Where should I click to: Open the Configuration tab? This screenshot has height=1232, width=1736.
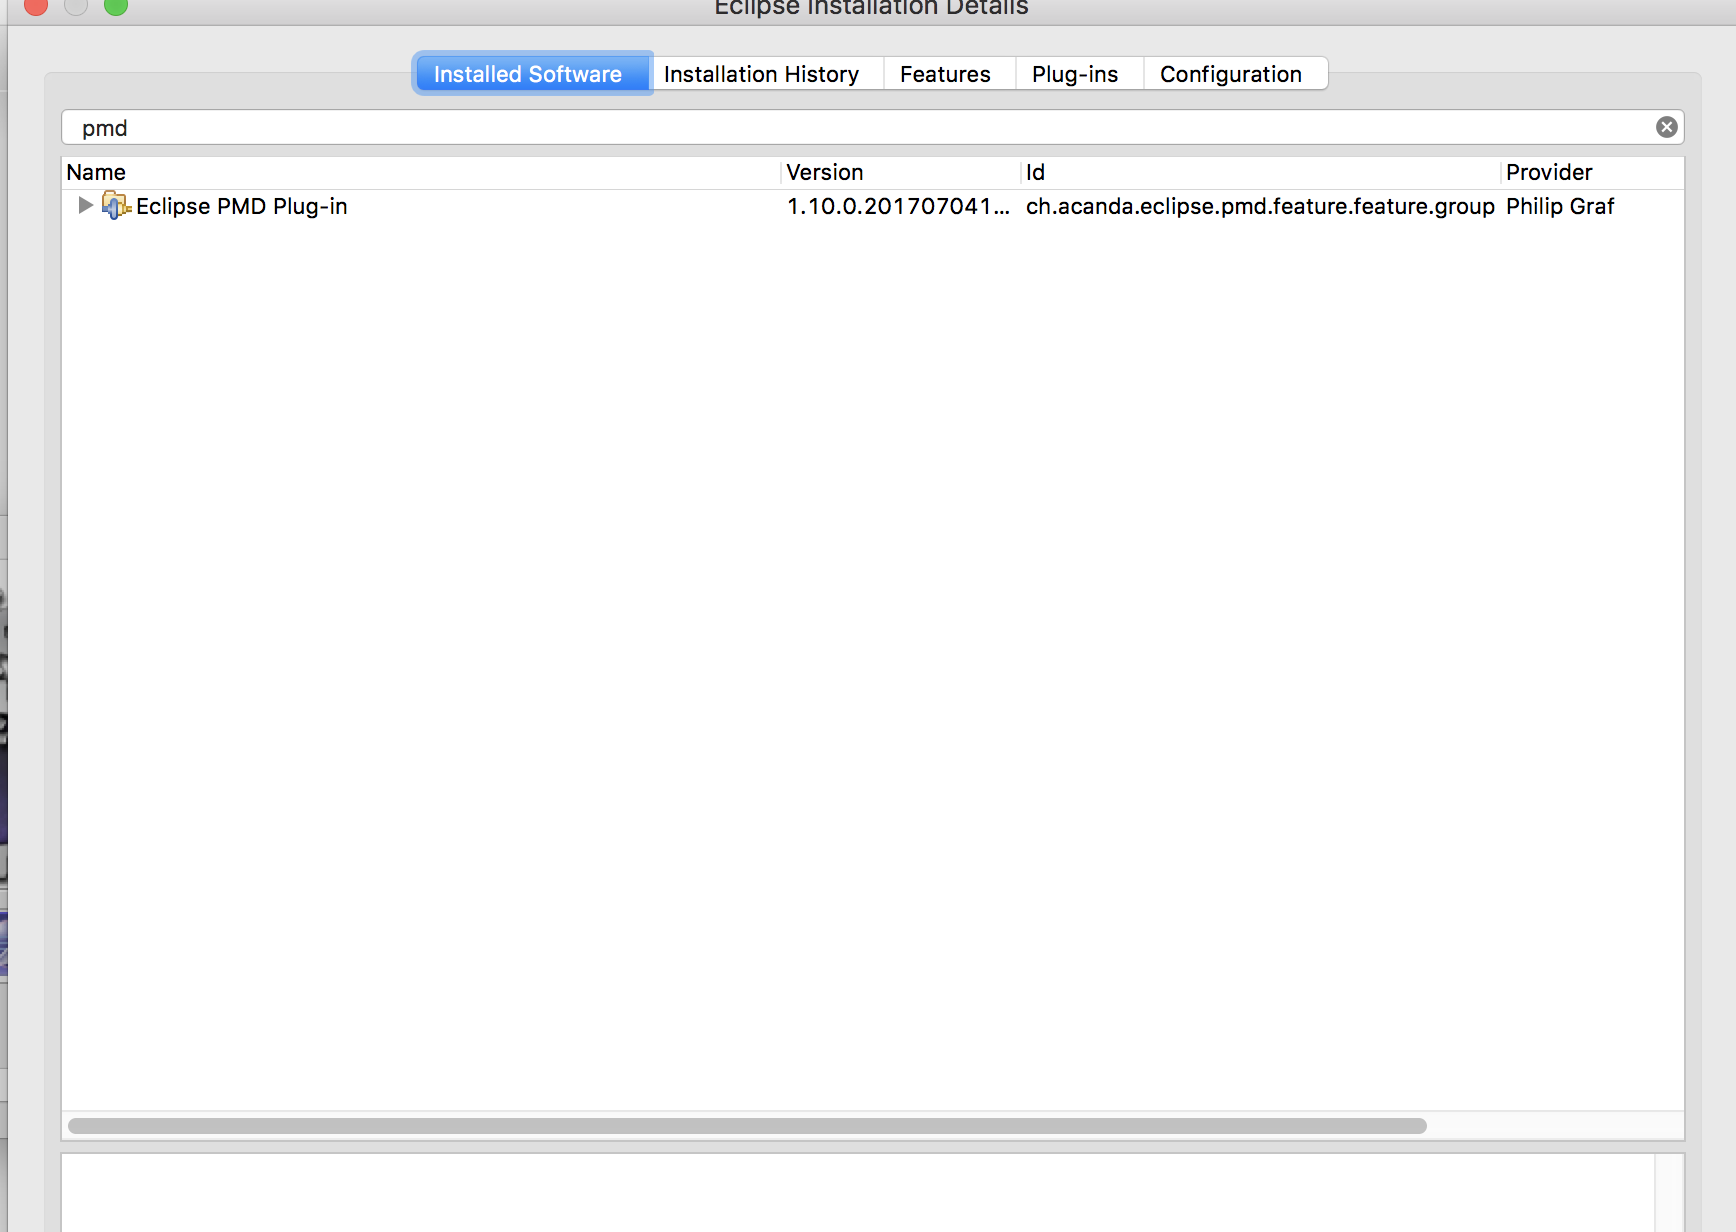tap(1230, 73)
